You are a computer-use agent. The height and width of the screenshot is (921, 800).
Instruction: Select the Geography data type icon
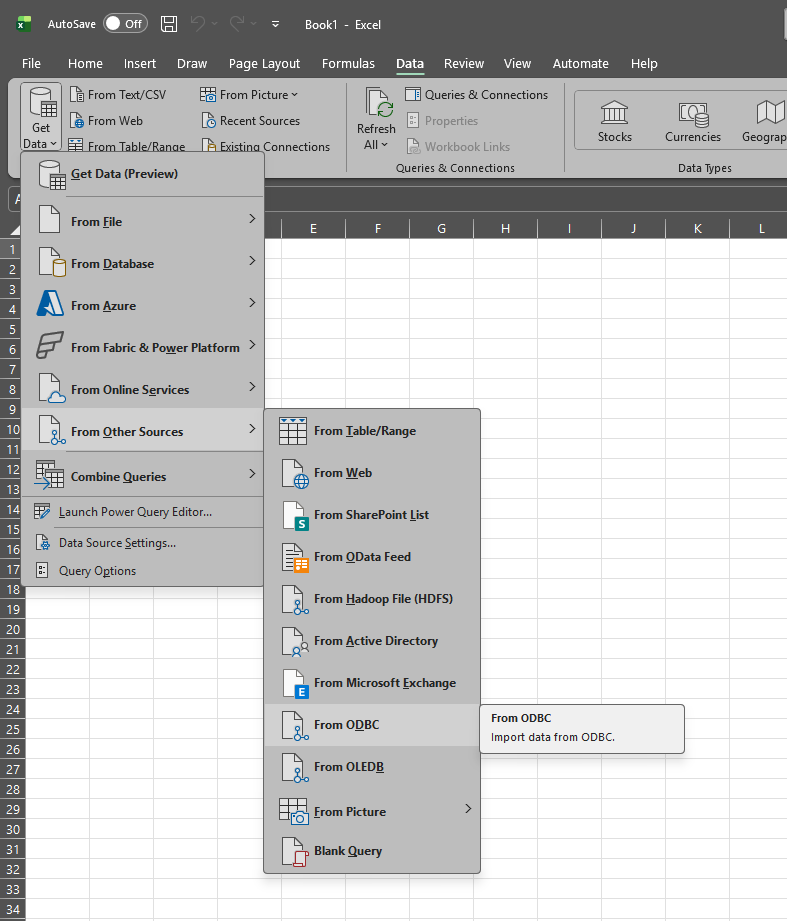(x=771, y=112)
